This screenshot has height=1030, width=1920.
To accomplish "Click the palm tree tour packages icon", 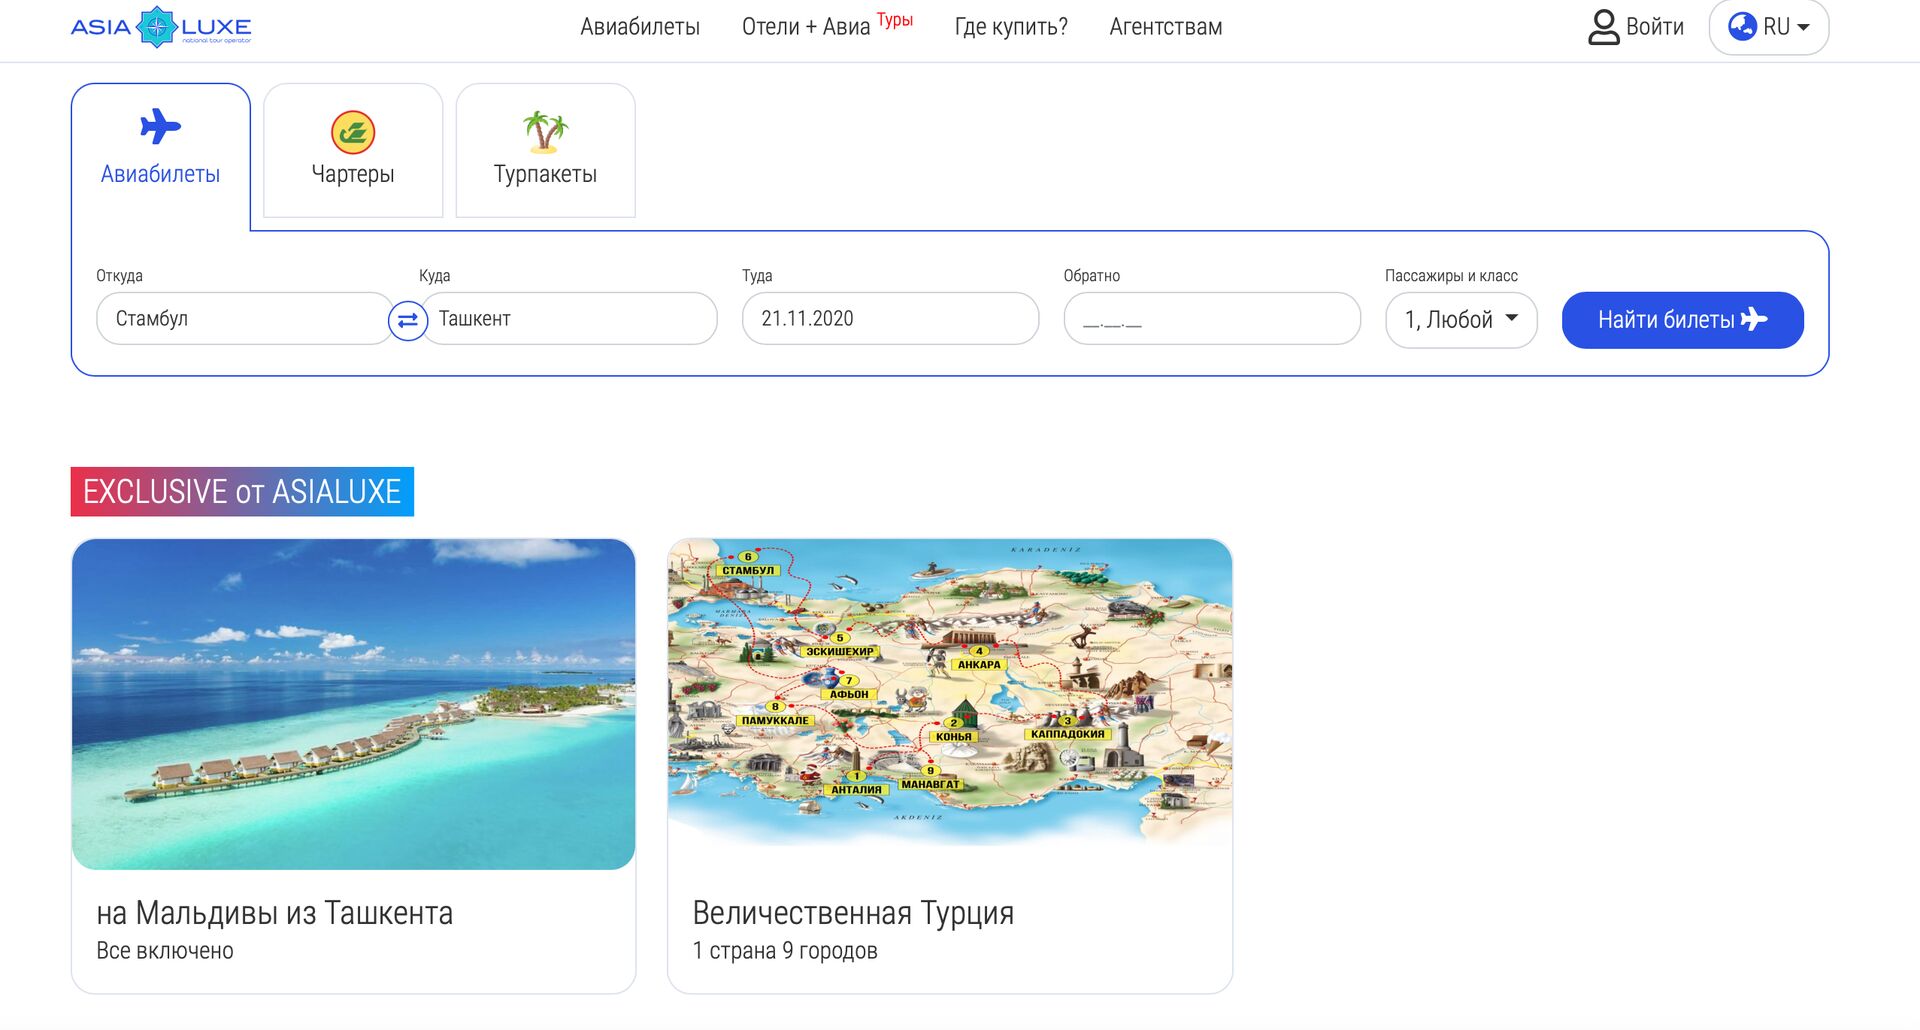I will (545, 132).
